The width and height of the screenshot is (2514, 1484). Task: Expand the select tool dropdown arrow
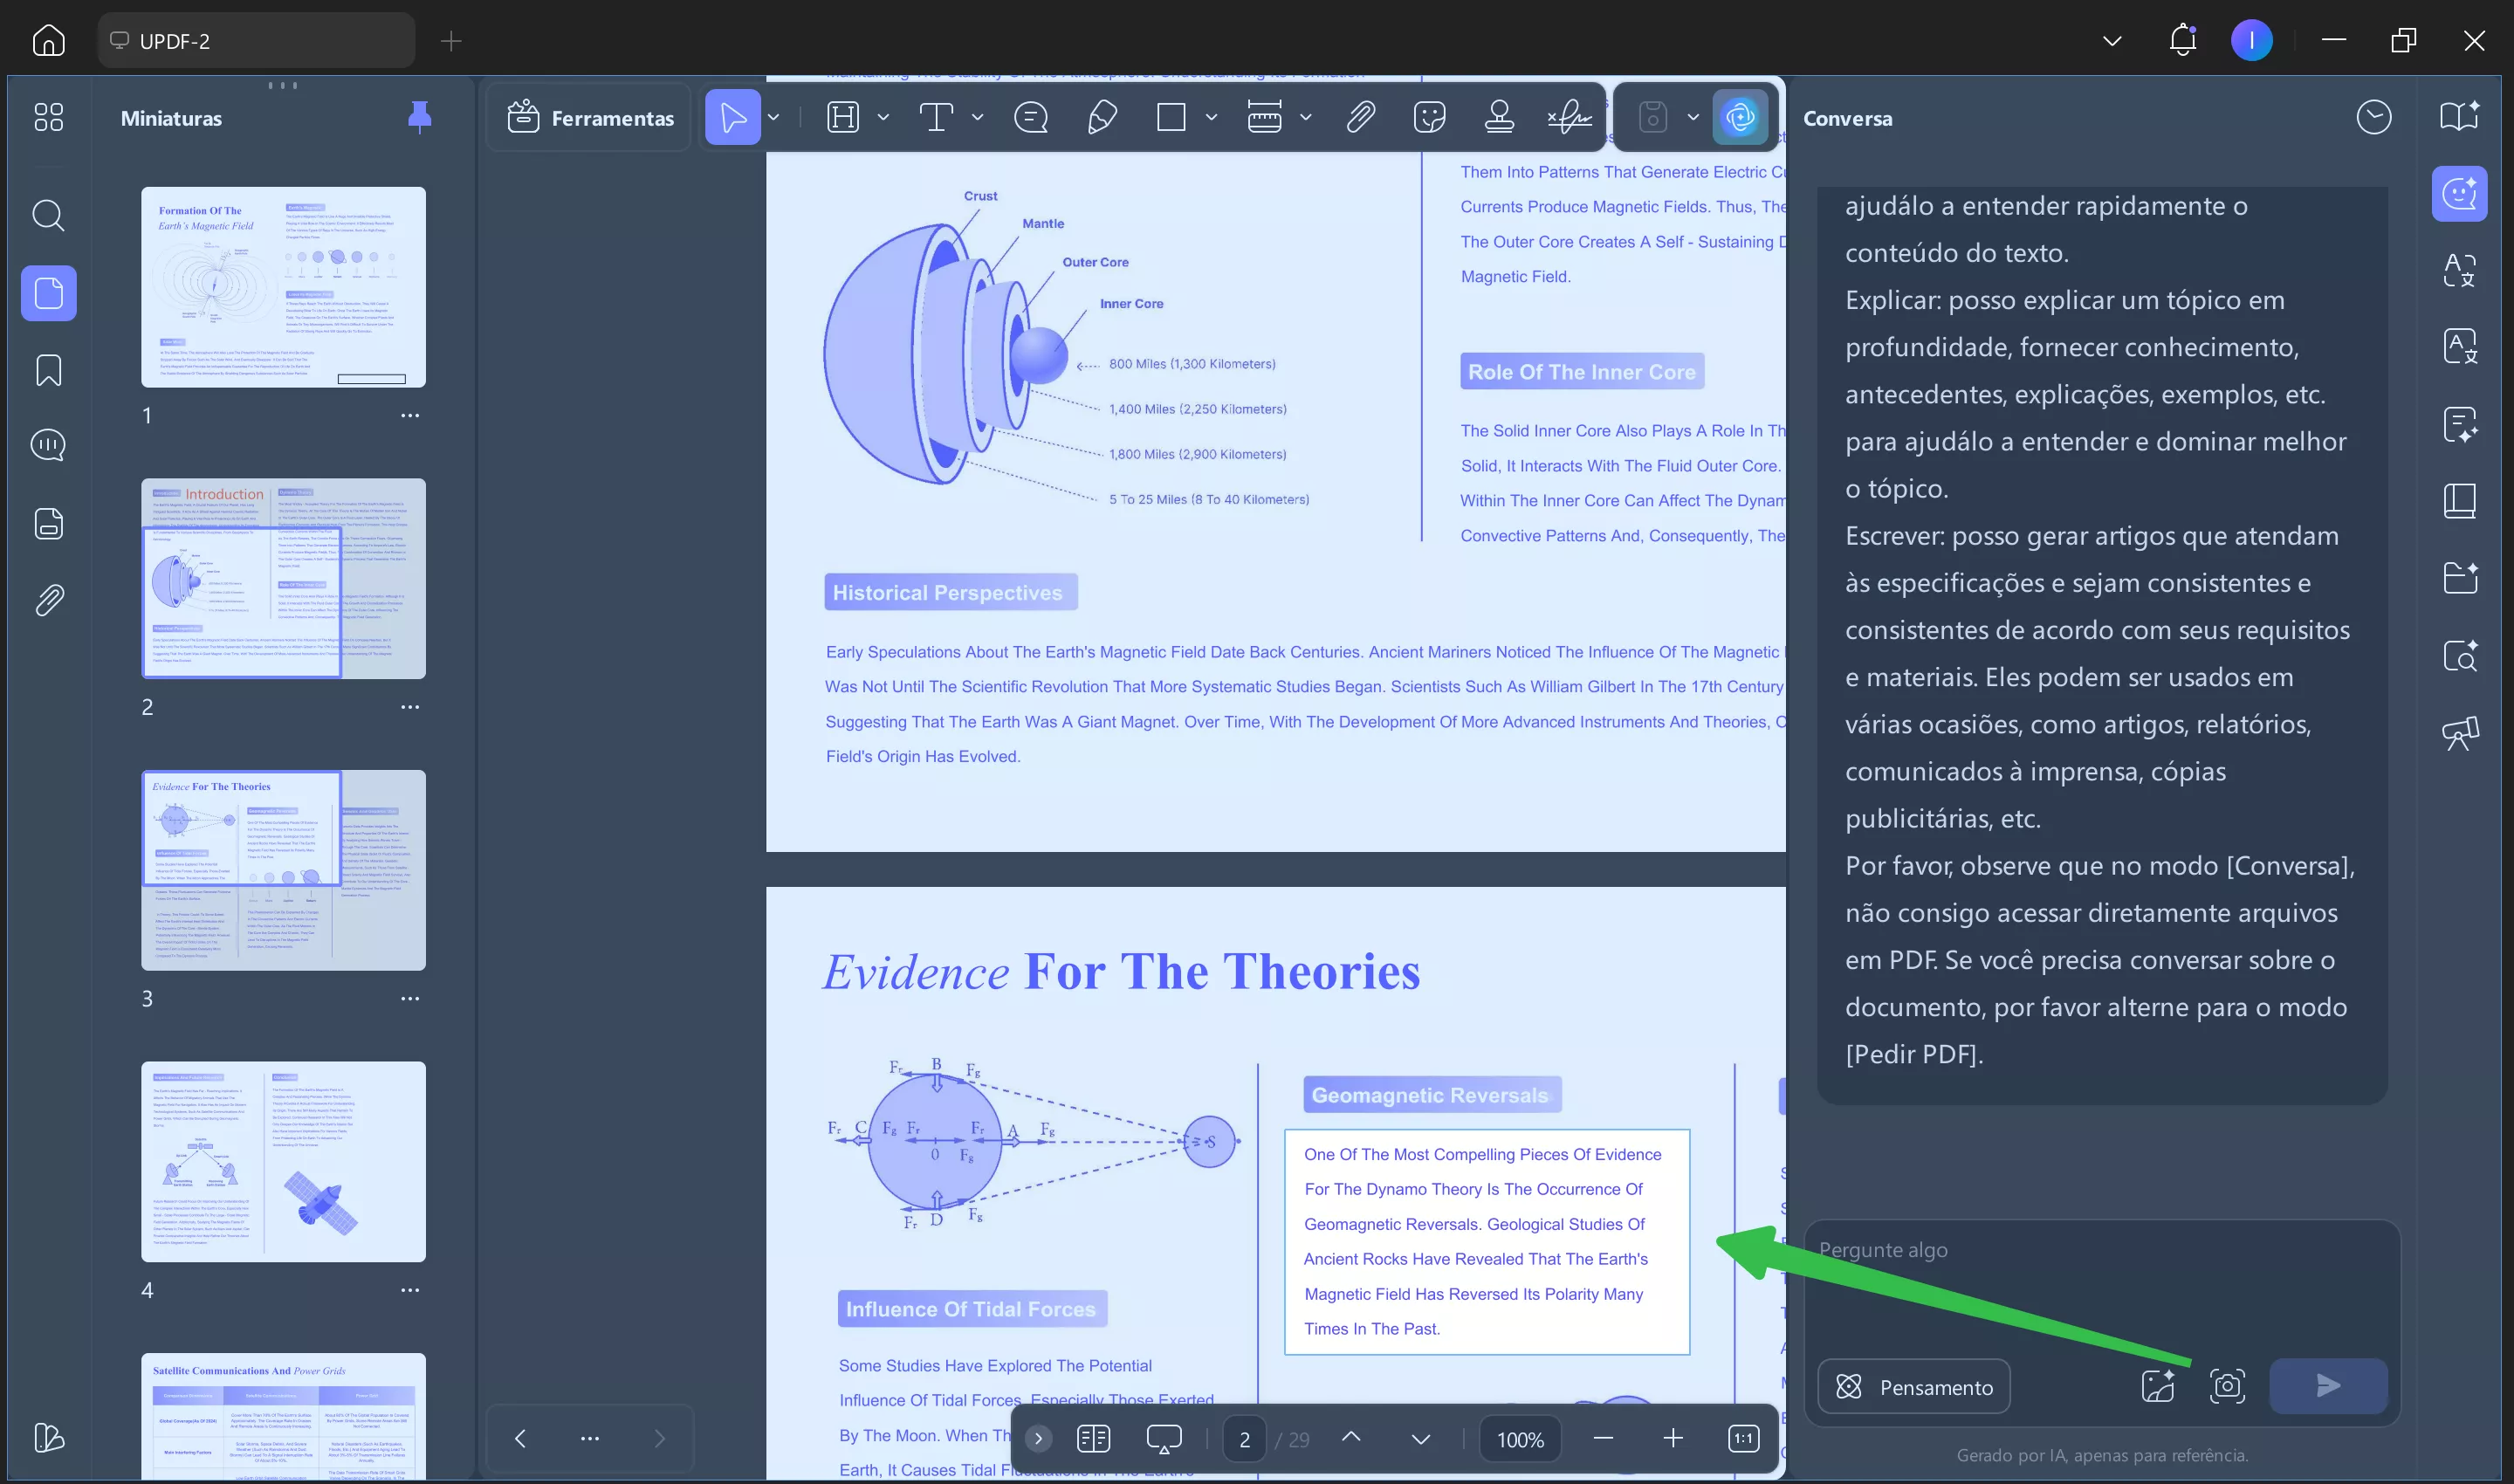tap(773, 118)
